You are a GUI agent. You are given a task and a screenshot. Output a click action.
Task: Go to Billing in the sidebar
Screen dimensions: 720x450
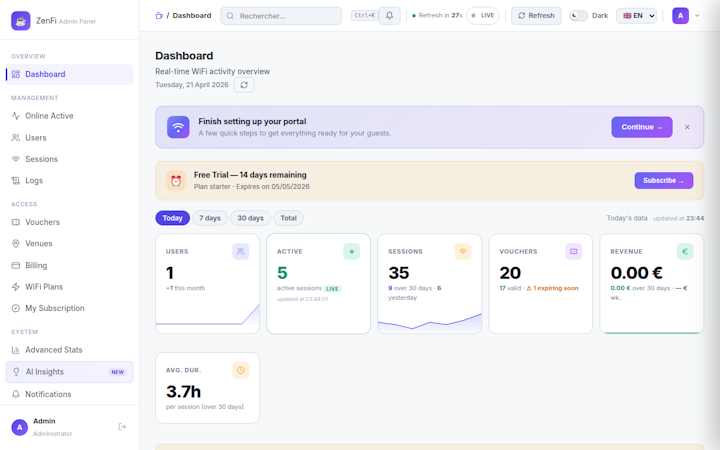(x=69, y=265)
